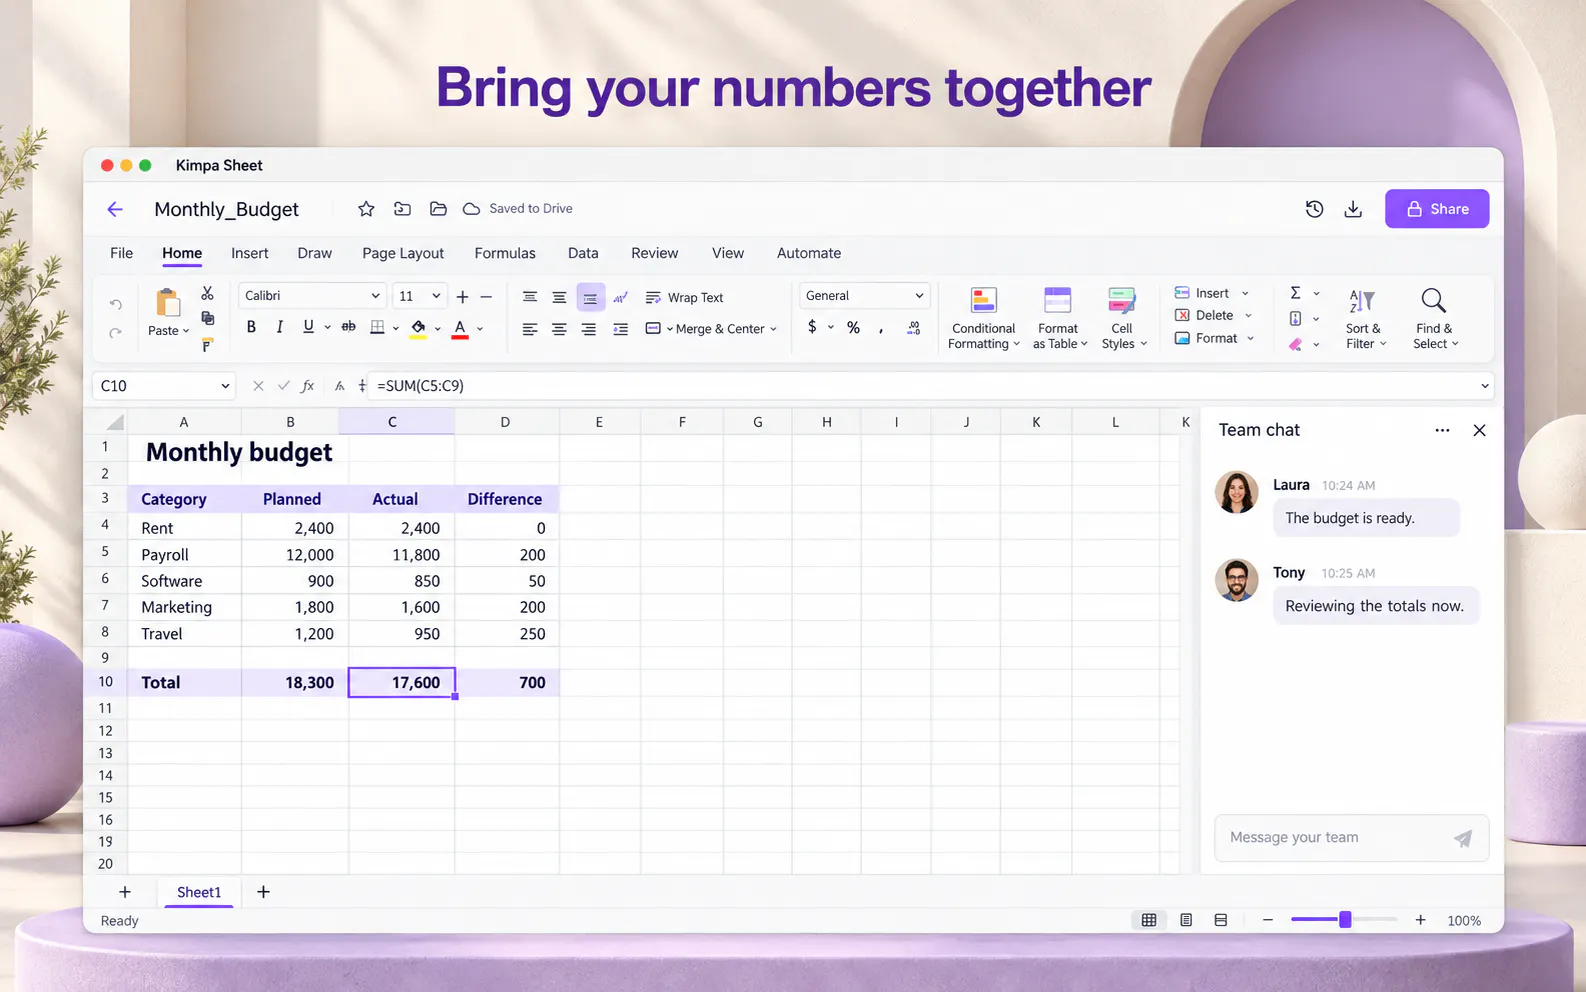Toggle italic formatting
1586x992 pixels.
[279, 327]
